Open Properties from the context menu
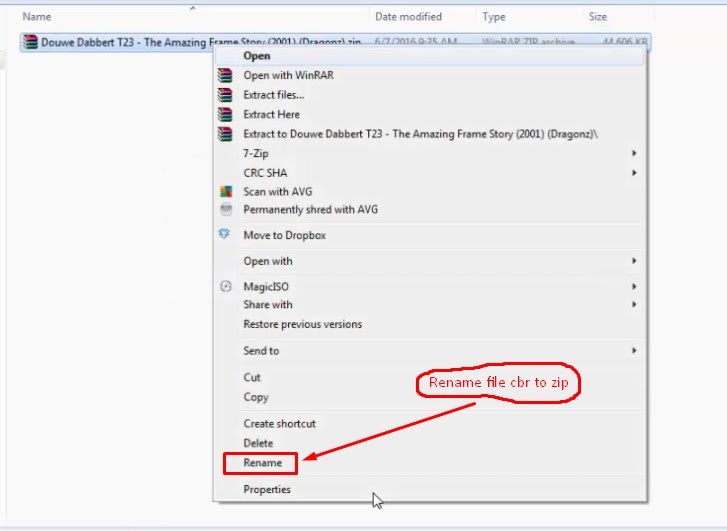The height and width of the screenshot is (531, 727). point(430,489)
